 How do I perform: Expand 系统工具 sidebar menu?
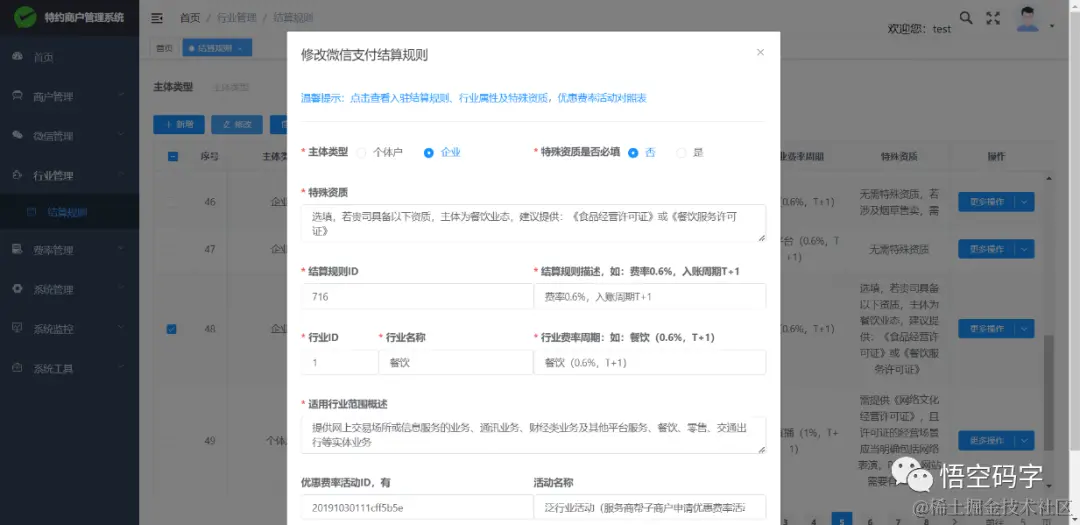click(x=69, y=368)
